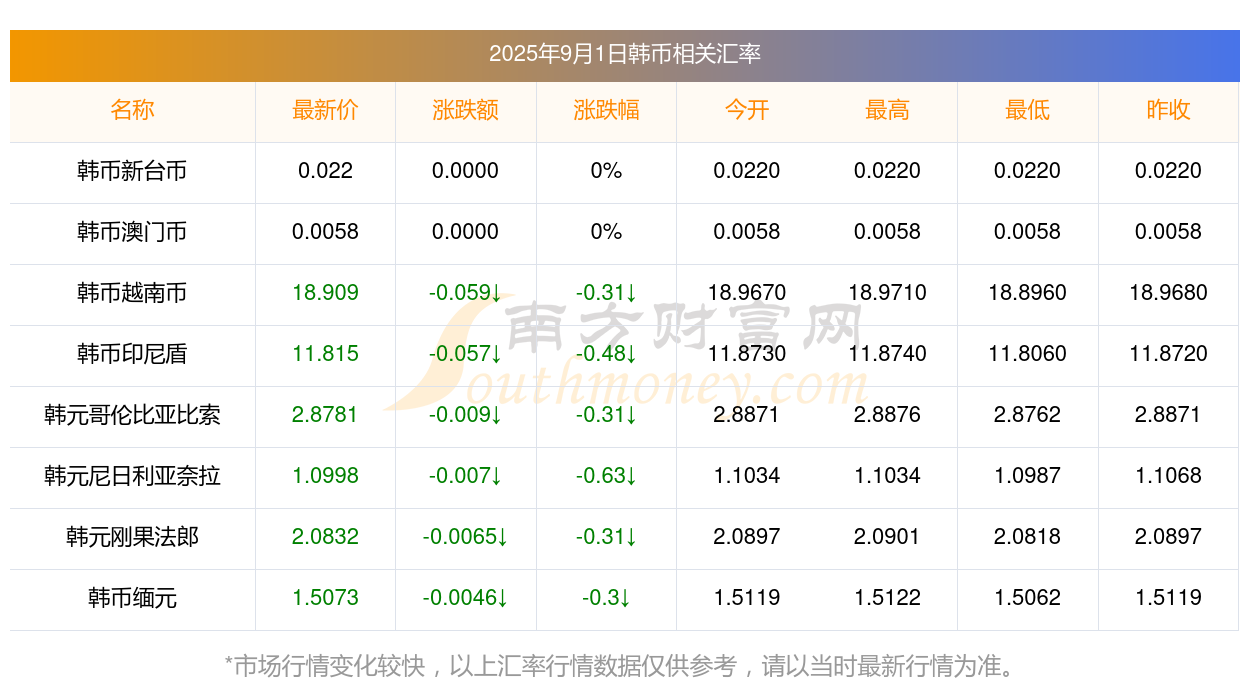The width and height of the screenshot is (1250, 698).
Task: Click opening value 11.8730
Action: click(x=747, y=354)
